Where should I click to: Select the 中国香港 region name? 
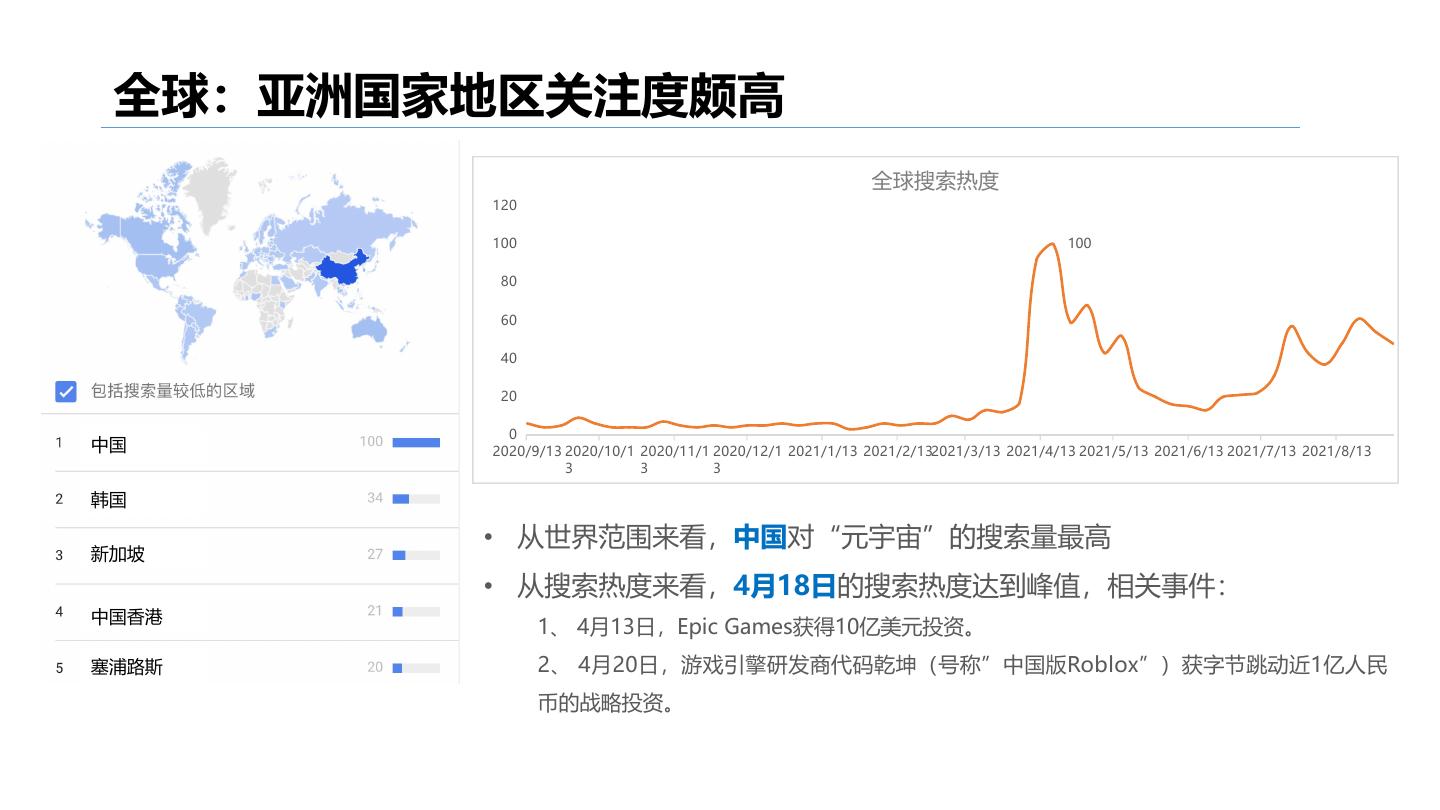coord(126,616)
